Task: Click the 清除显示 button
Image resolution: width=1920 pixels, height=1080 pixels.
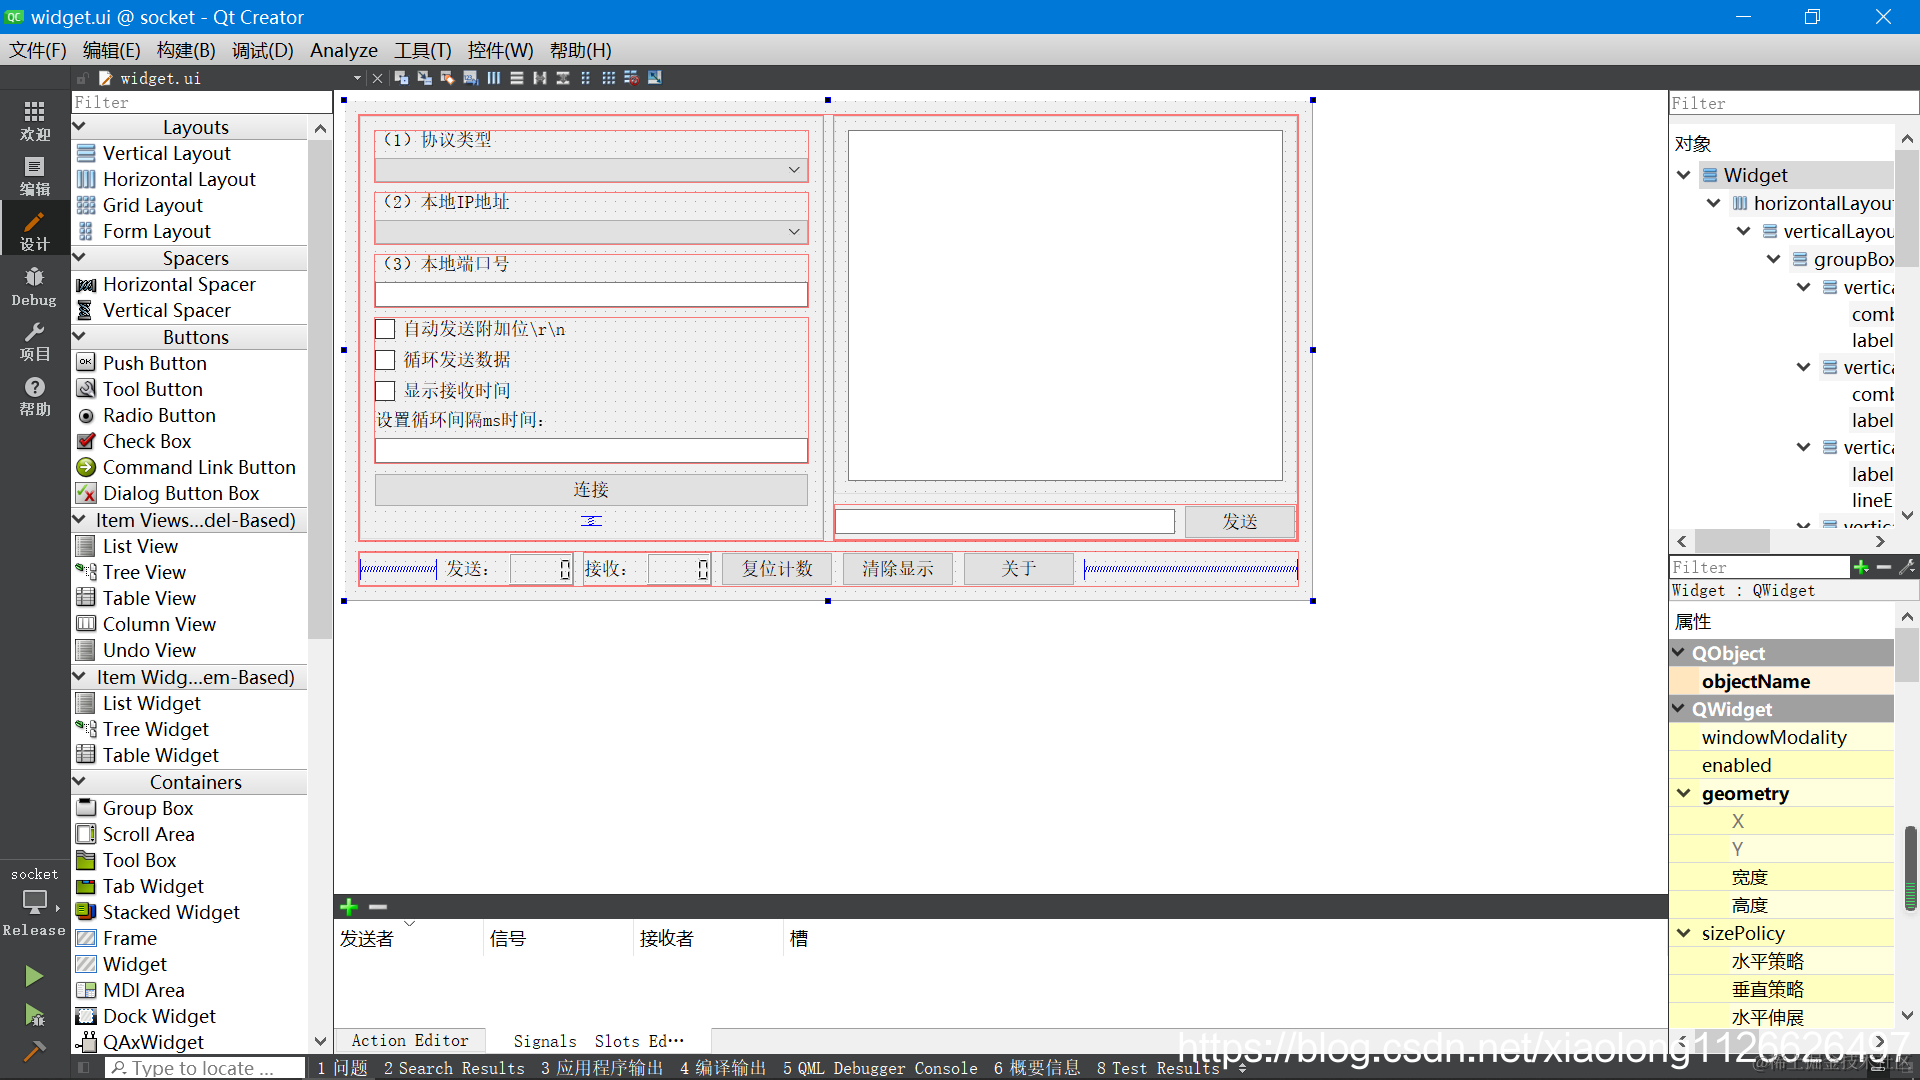Action: (x=897, y=569)
